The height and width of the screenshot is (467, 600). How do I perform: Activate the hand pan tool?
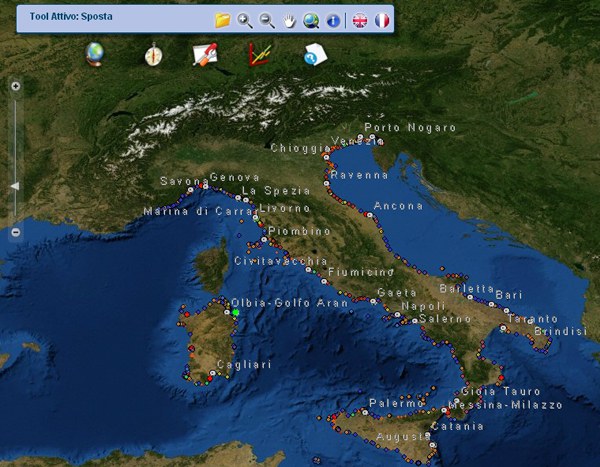coord(289,21)
